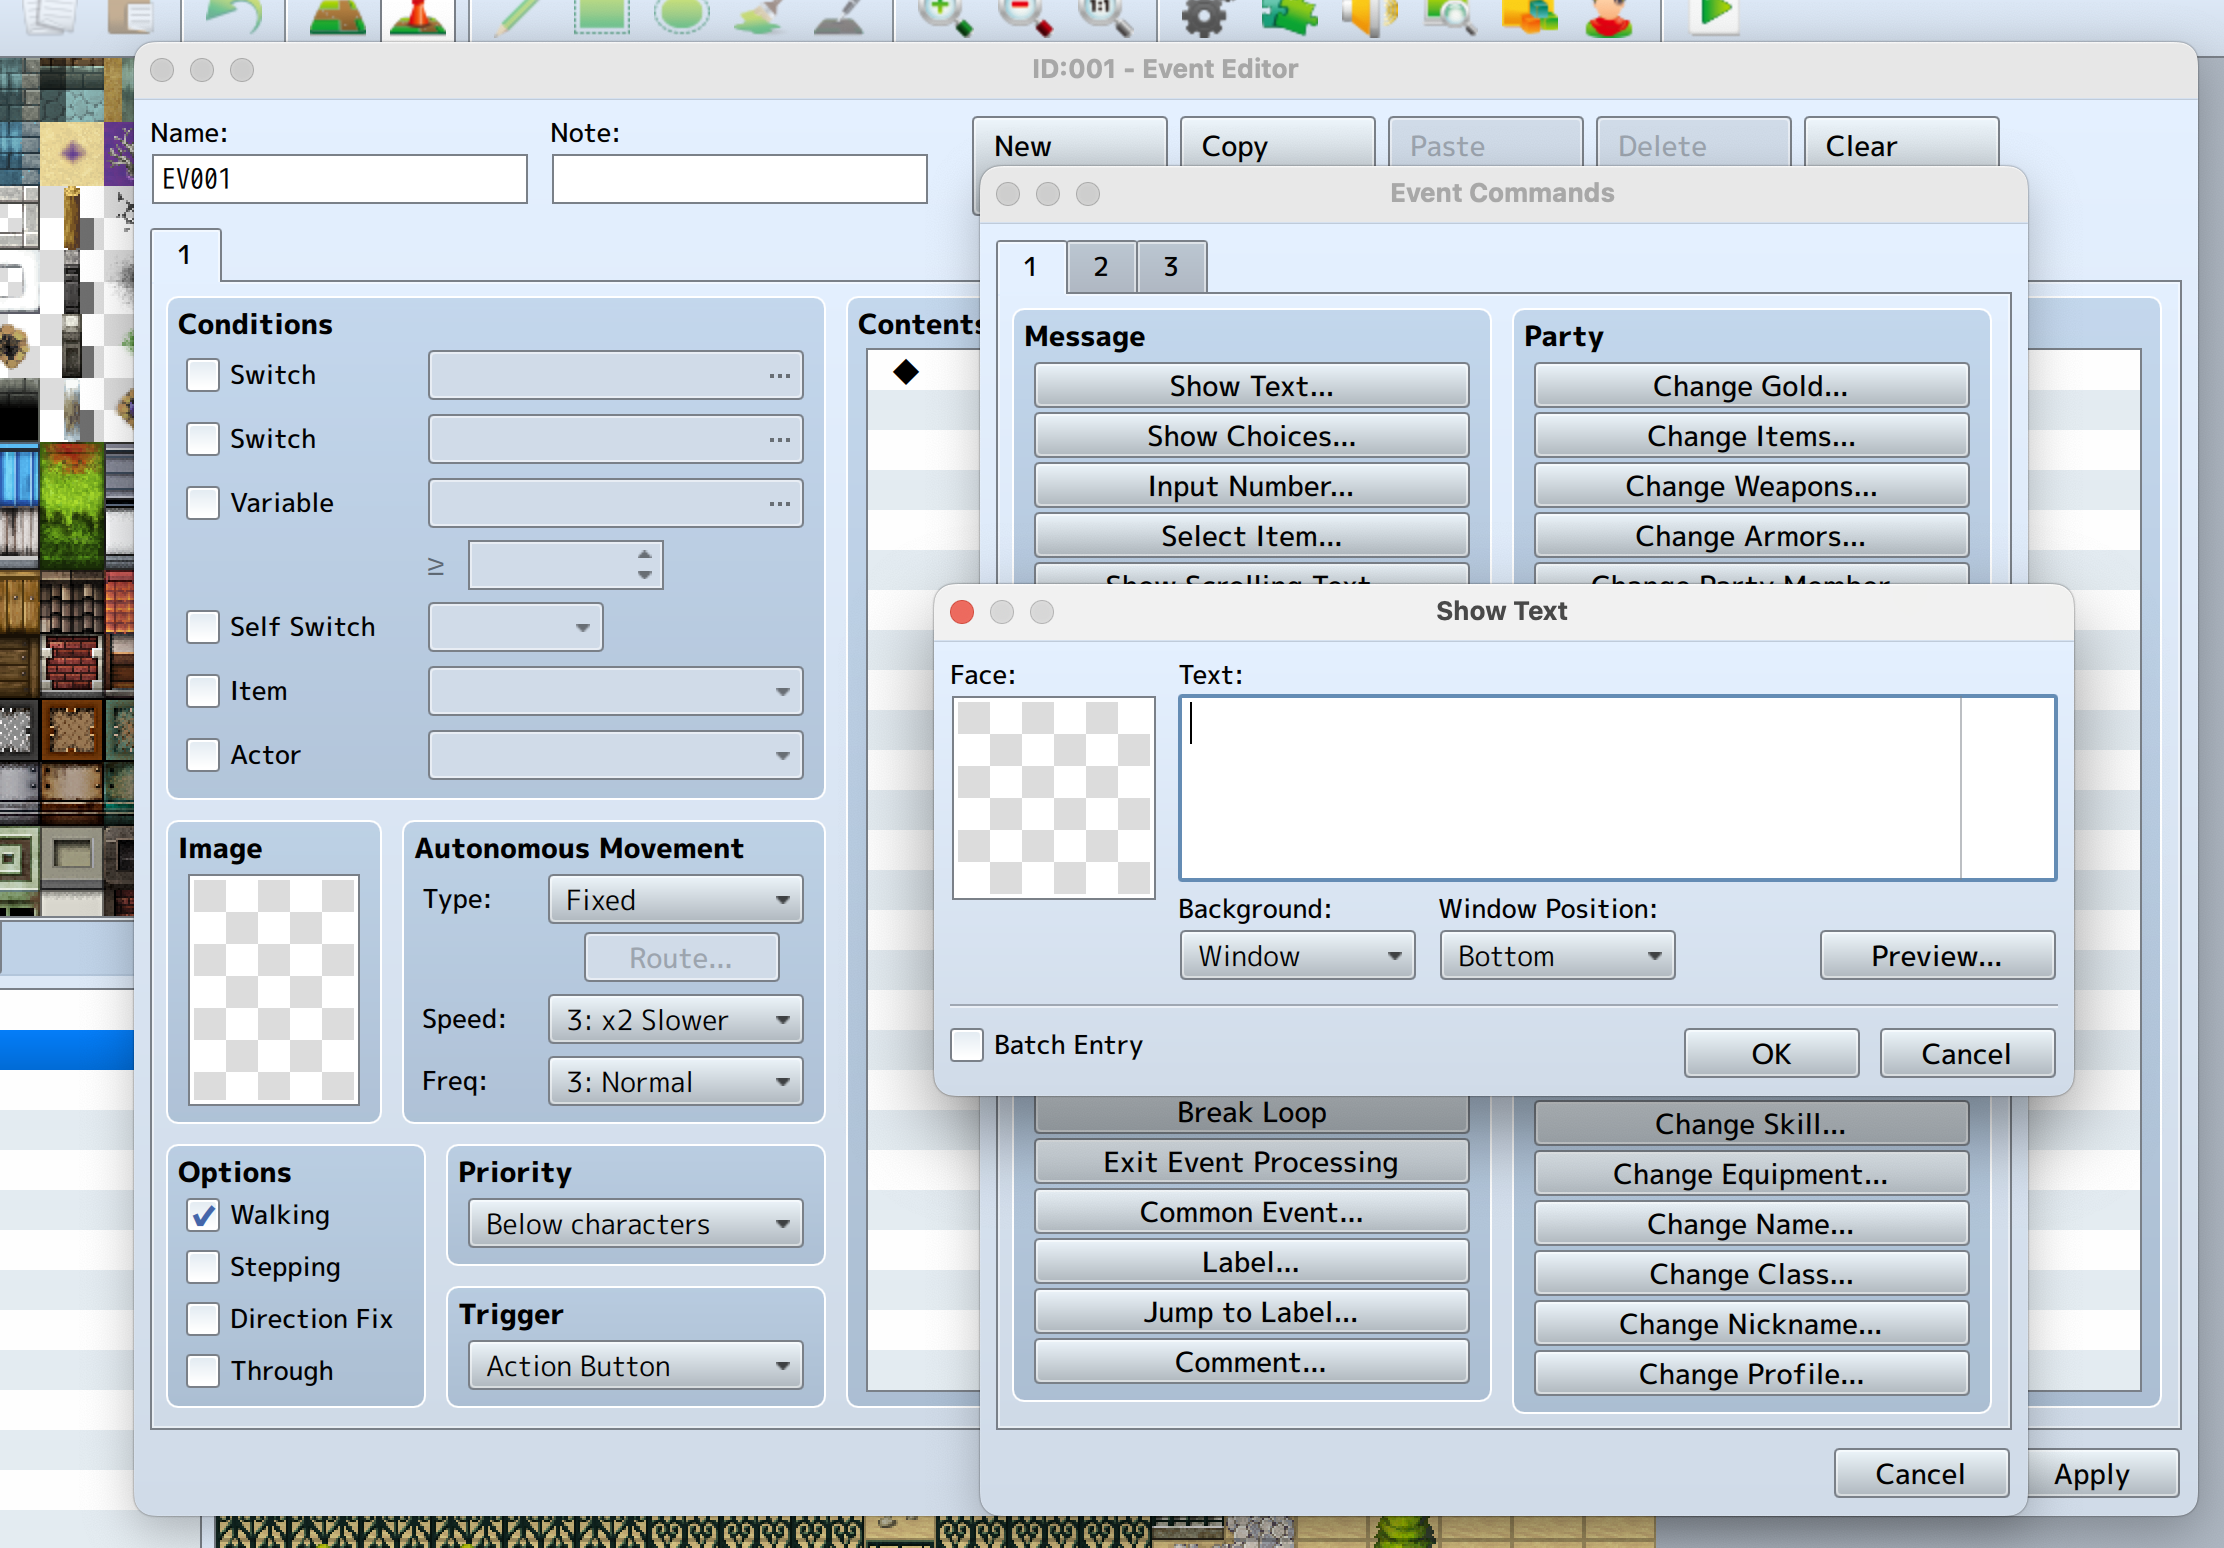Click the Change Items party command

click(1751, 438)
